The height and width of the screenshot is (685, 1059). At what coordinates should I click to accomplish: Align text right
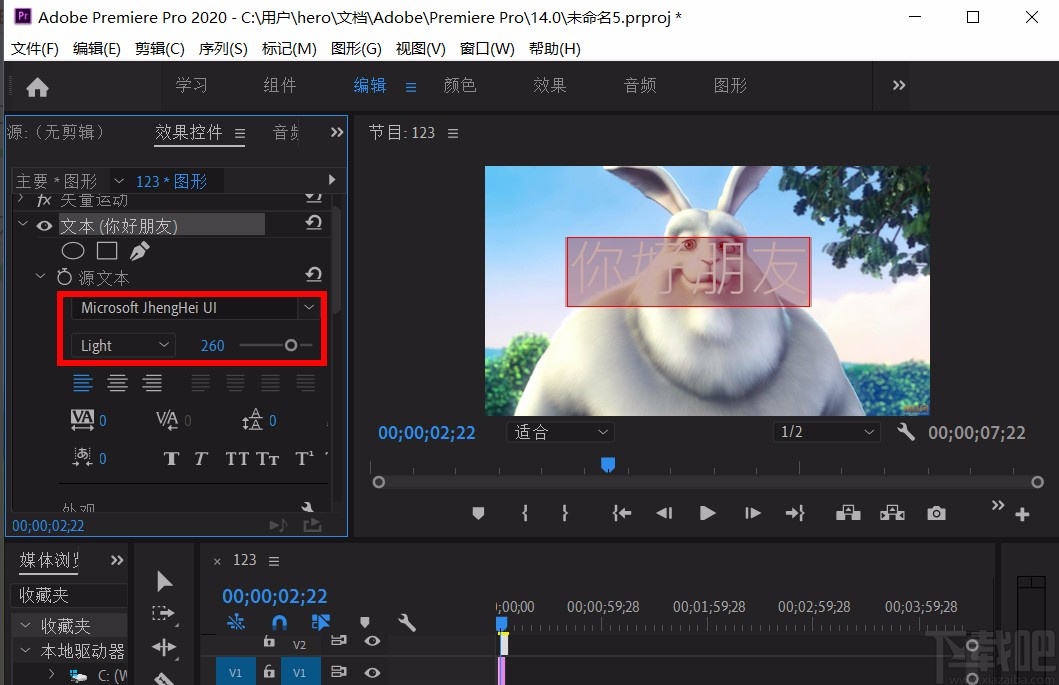[x=152, y=383]
